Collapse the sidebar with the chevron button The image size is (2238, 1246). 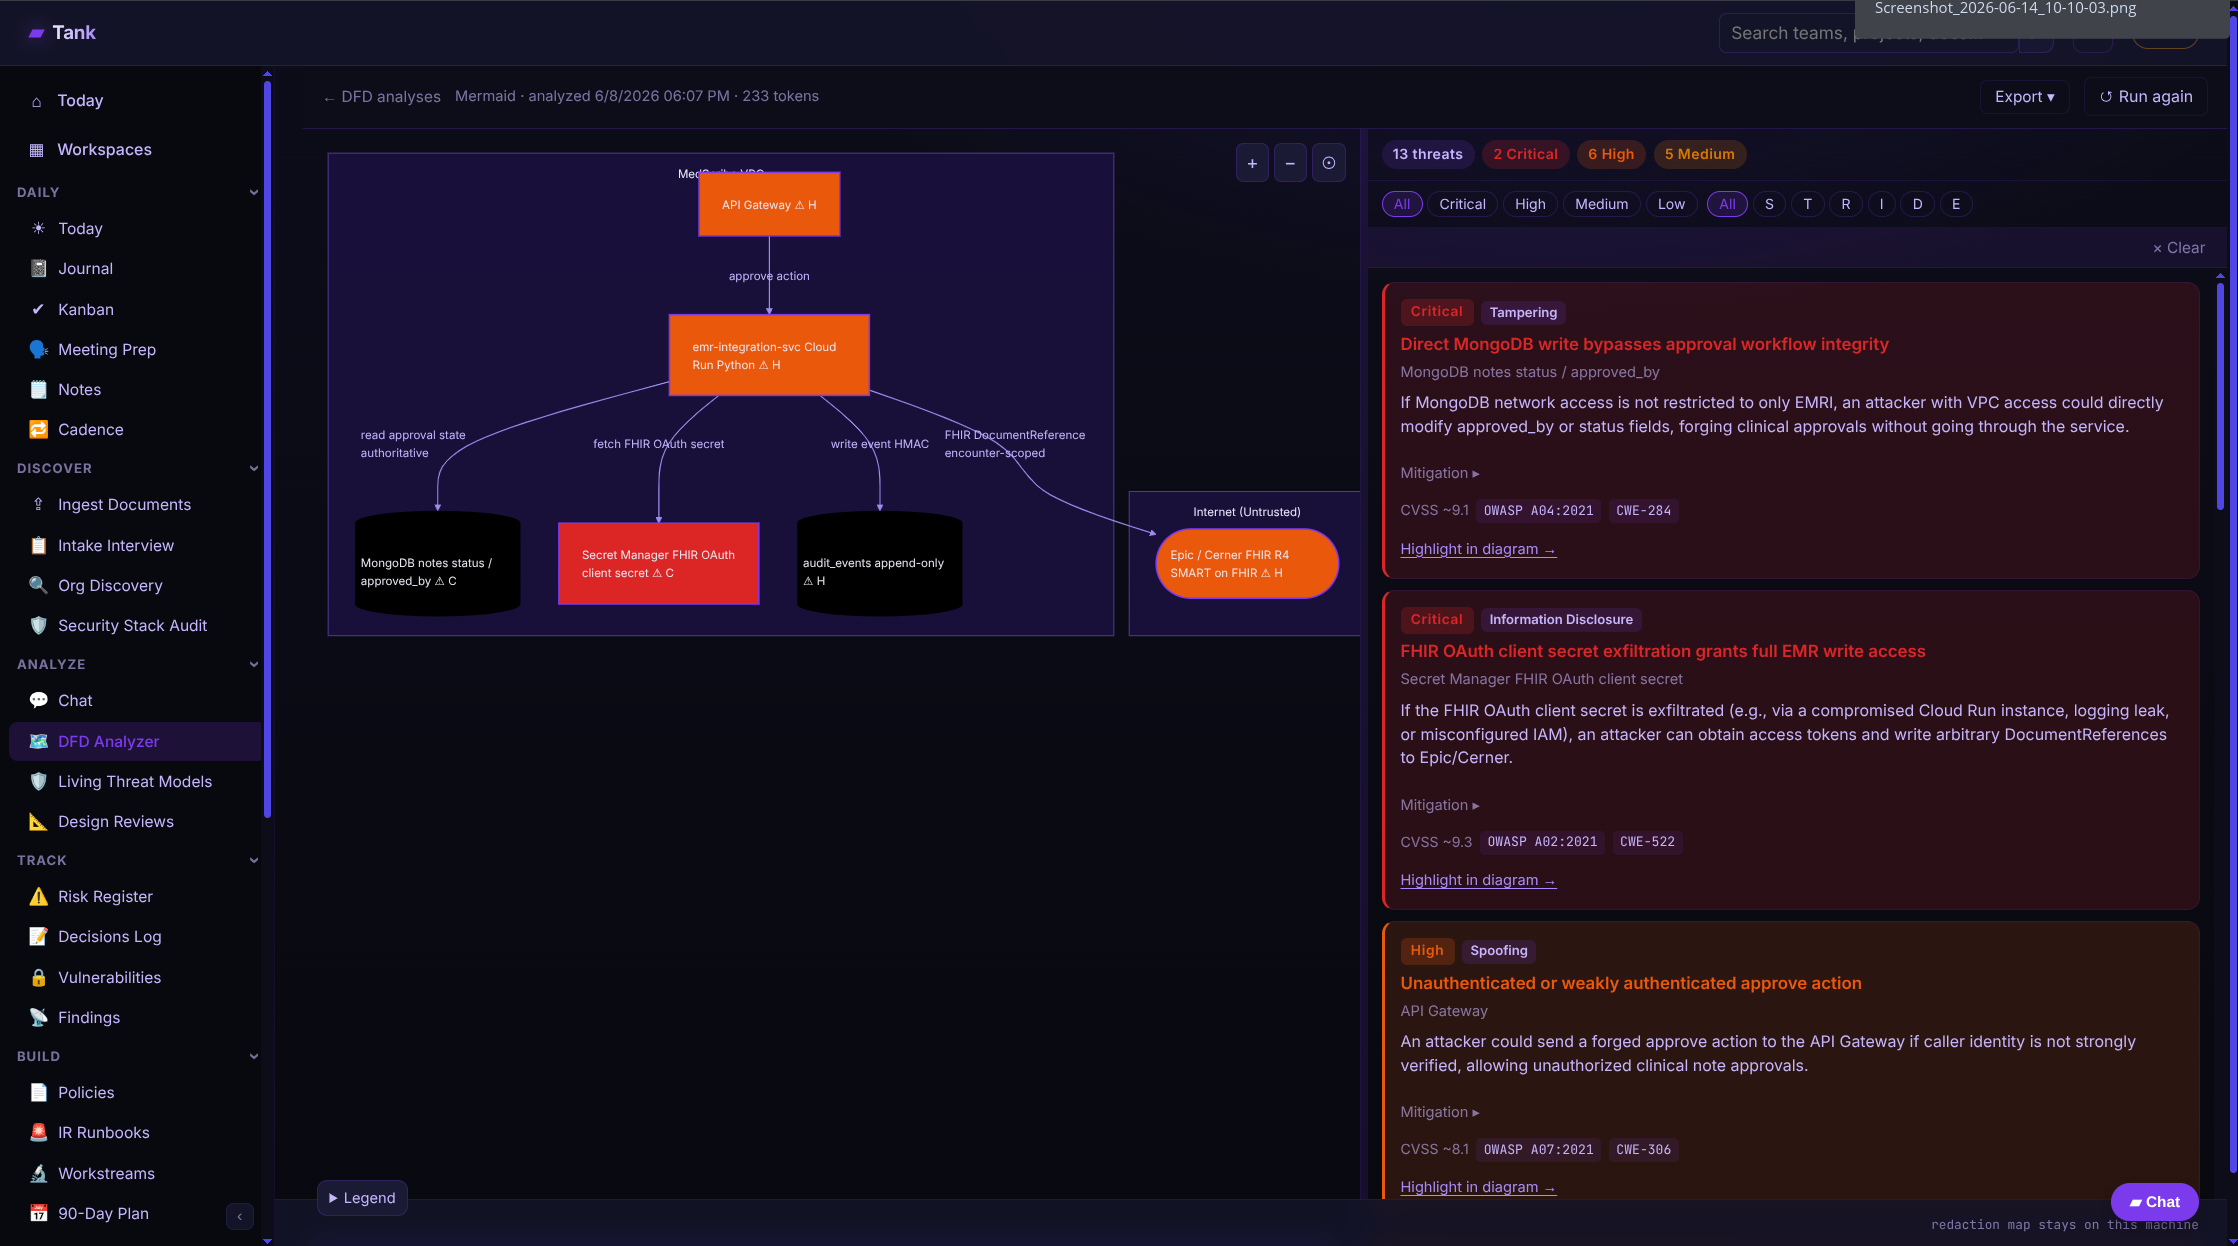click(239, 1216)
